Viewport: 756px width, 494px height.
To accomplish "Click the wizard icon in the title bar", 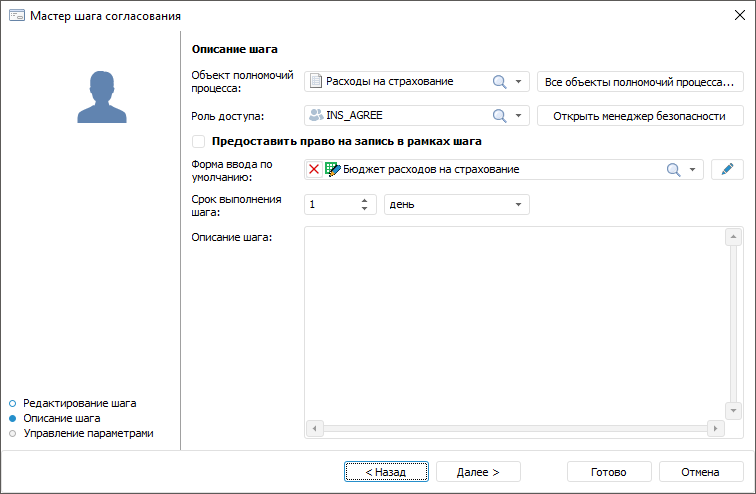I will (x=17, y=16).
